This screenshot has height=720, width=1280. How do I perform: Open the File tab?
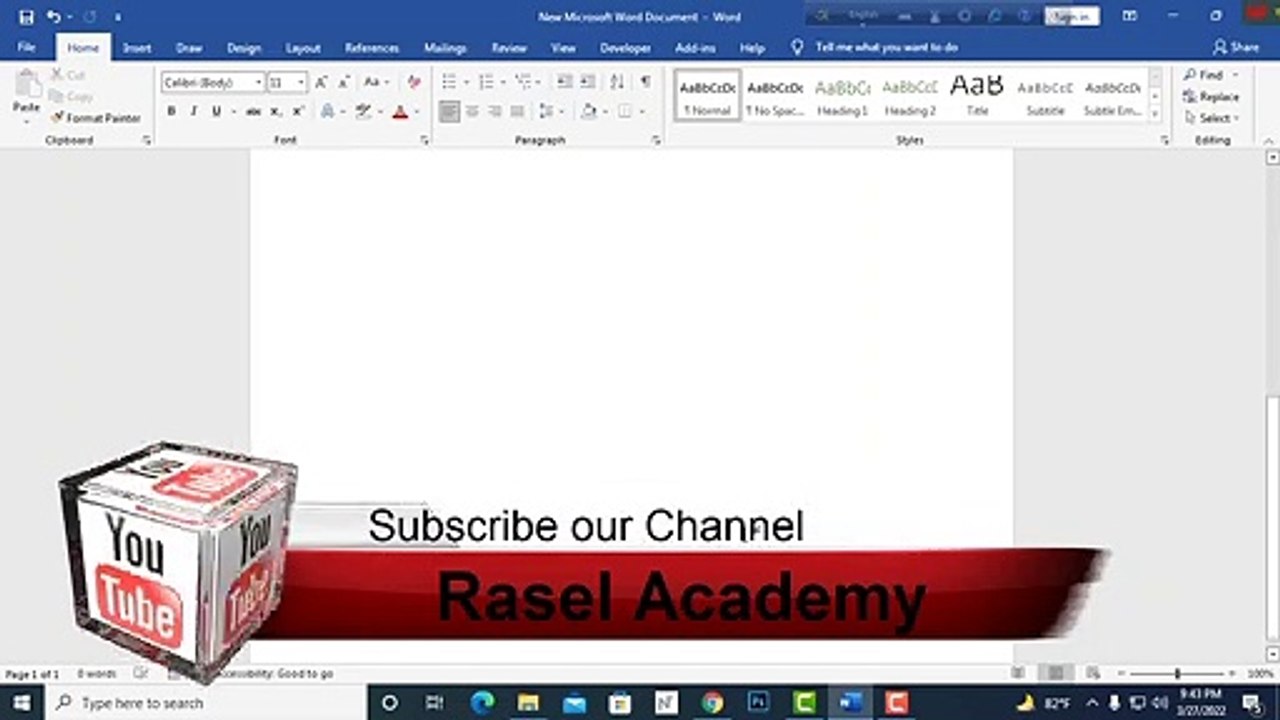pos(27,47)
